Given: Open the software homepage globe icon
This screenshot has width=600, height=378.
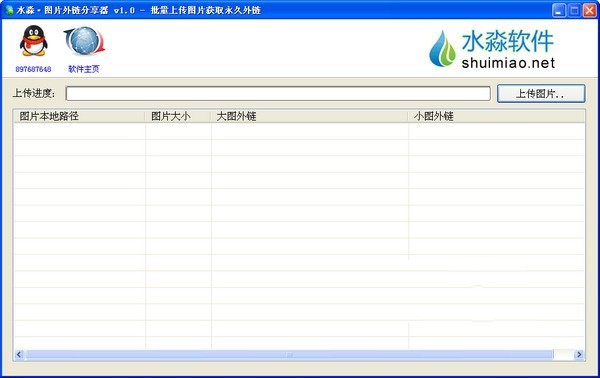Looking at the screenshot, I should [85, 41].
